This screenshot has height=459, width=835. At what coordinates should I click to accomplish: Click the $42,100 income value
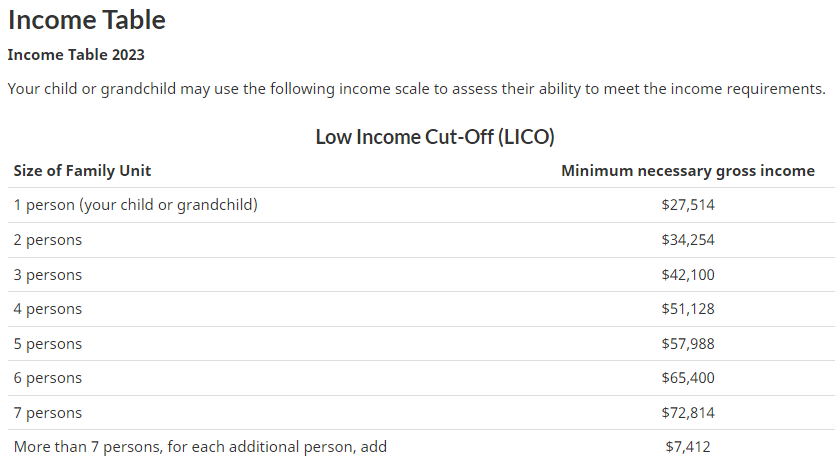pos(687,274)
